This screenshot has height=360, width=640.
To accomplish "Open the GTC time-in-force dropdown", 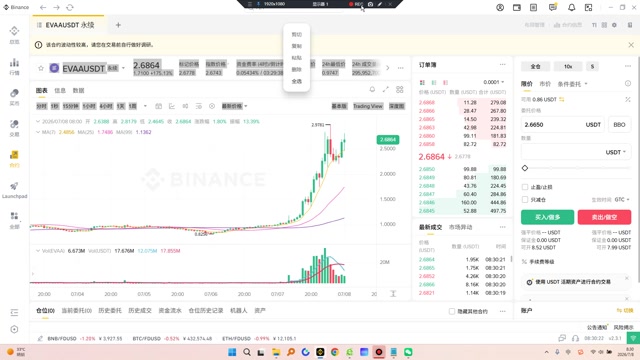I will tap(622, 200).
